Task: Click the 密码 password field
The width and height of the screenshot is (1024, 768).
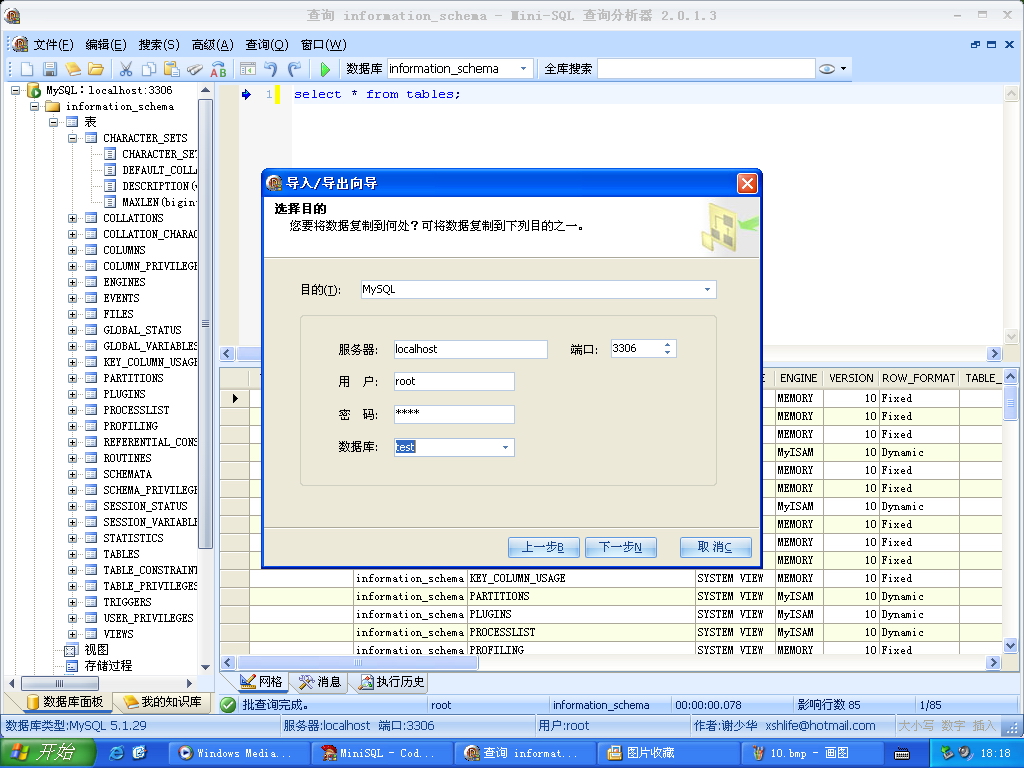Action: click(x=454, y=414)
